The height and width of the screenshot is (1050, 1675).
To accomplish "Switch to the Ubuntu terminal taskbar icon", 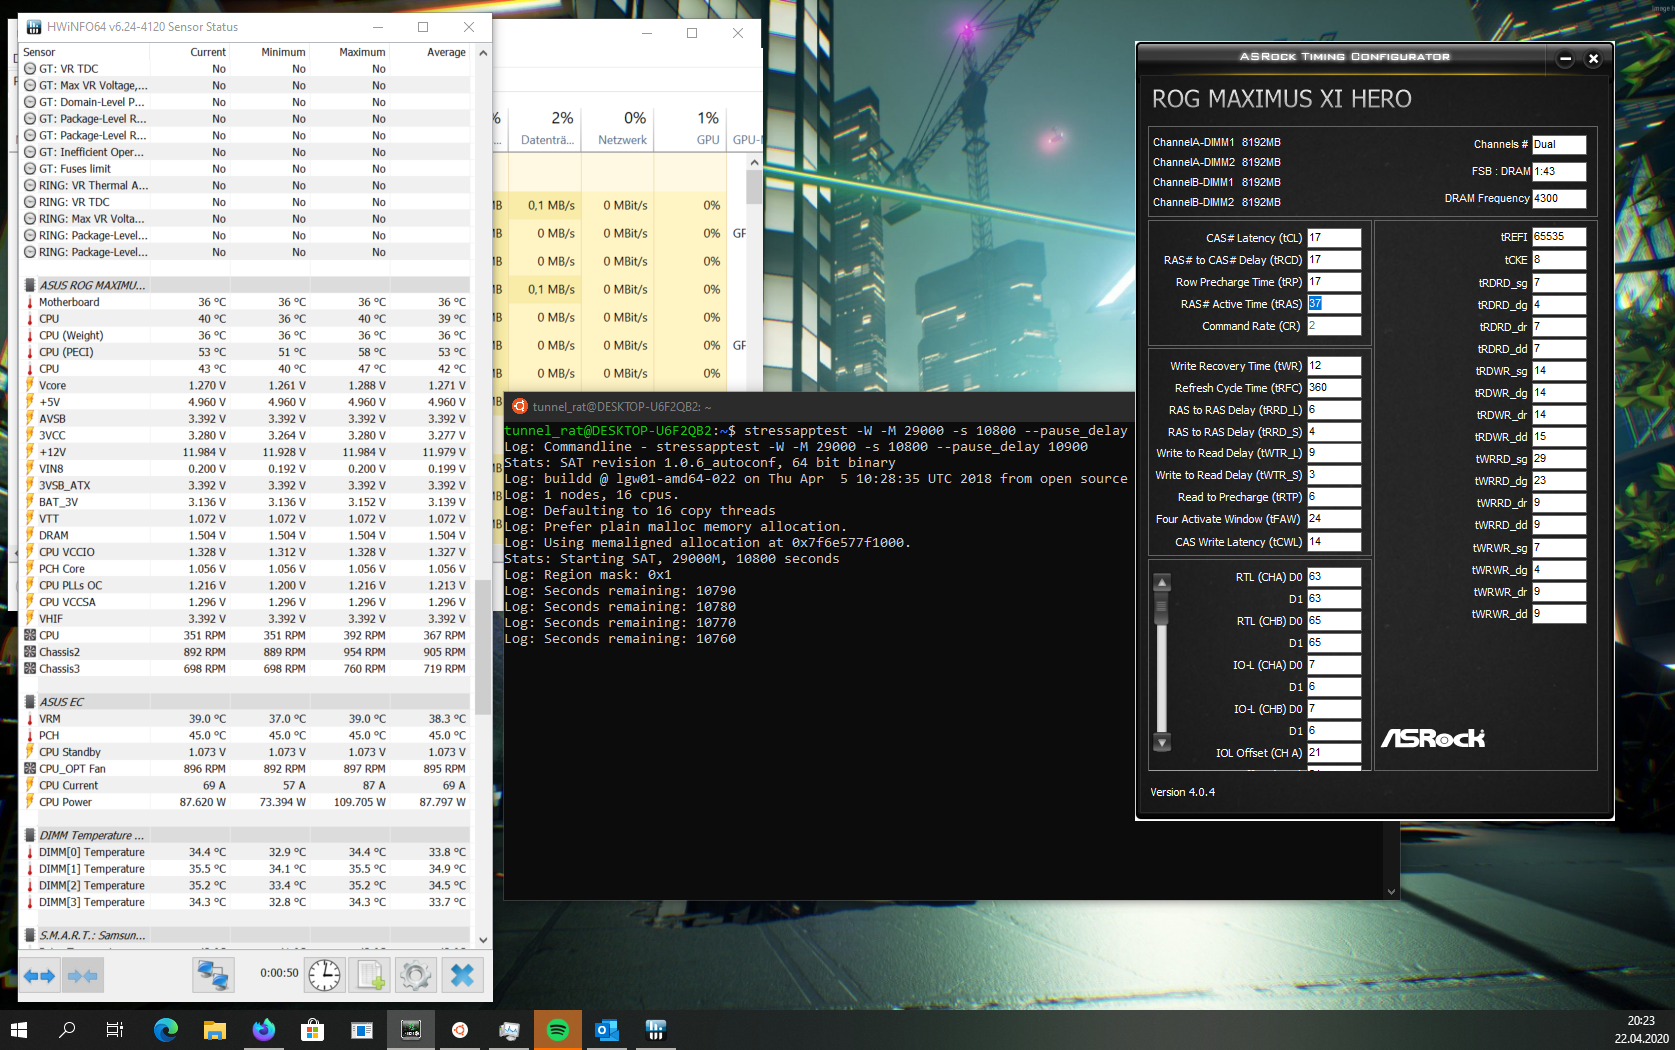I will point(460,1030).
